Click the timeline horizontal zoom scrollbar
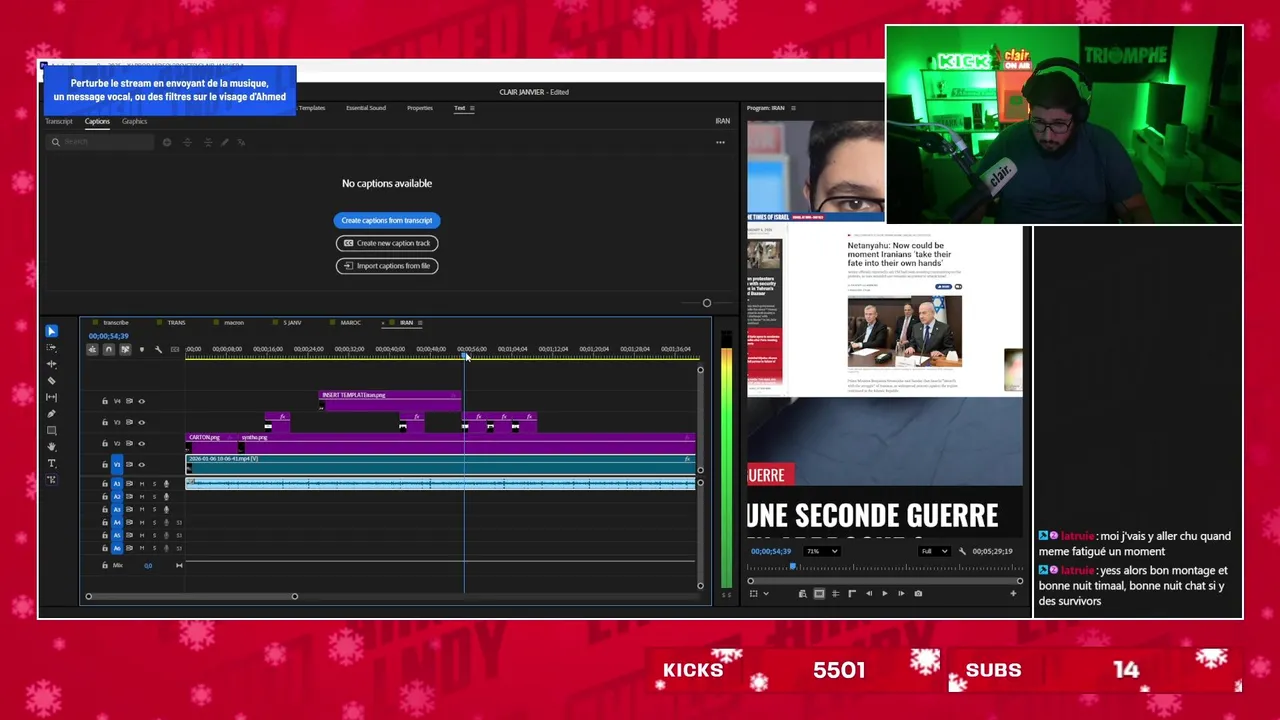Image resolution: width=1280 pixels, height=720 pixels. click(x=191, y=596)
